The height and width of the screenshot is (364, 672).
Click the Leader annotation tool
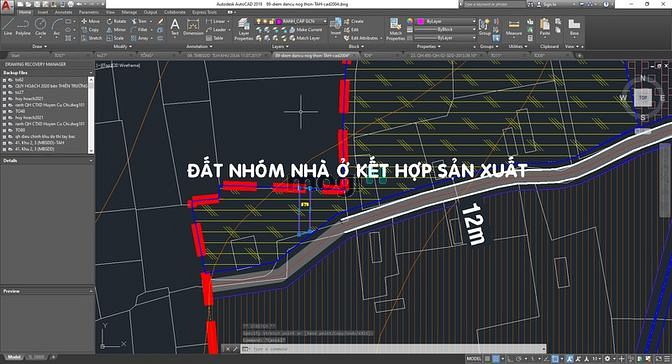pyautogui.click(x=216, y=30)
